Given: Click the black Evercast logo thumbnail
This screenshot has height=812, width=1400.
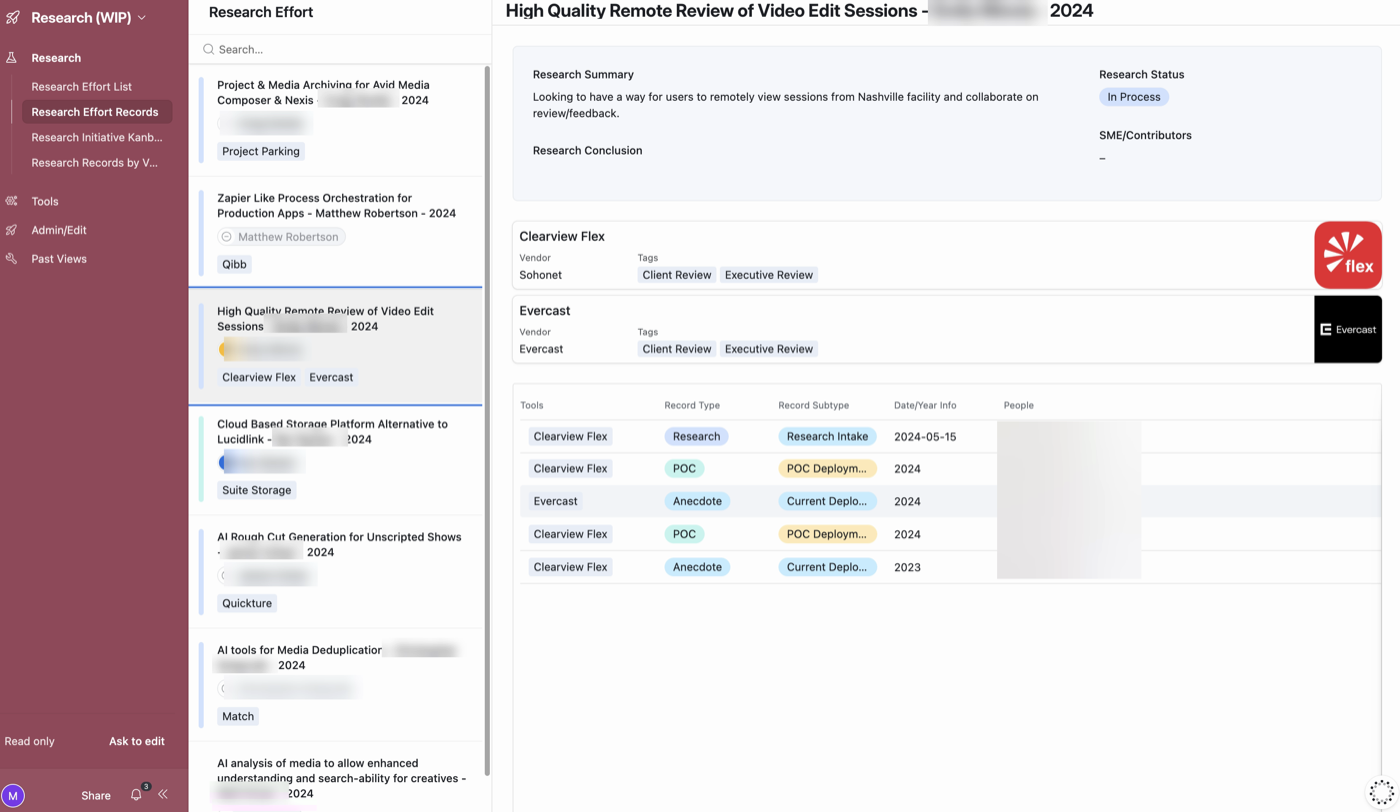Looking at the screenshot, I should click(1347, 329).
